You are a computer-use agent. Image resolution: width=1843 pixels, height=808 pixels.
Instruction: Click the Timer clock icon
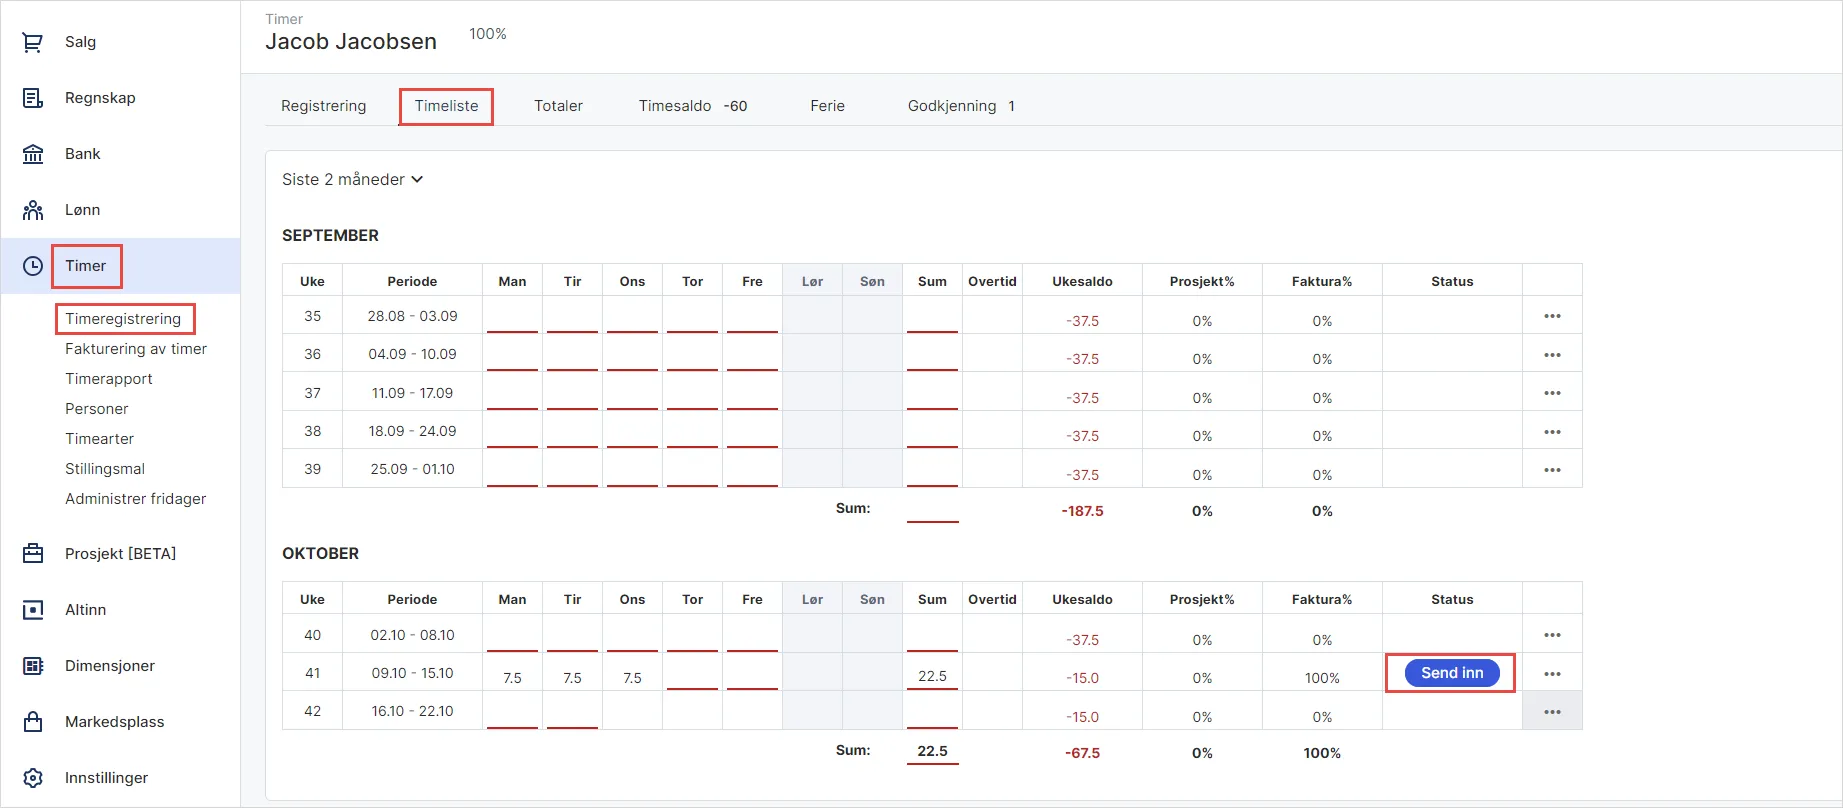(33, 266)
